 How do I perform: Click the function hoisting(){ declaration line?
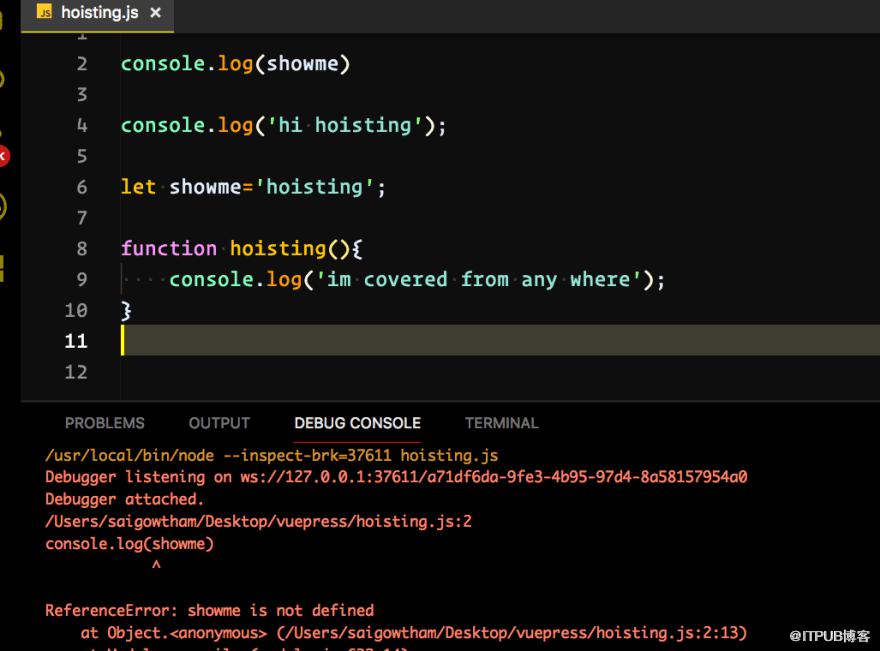242,248
